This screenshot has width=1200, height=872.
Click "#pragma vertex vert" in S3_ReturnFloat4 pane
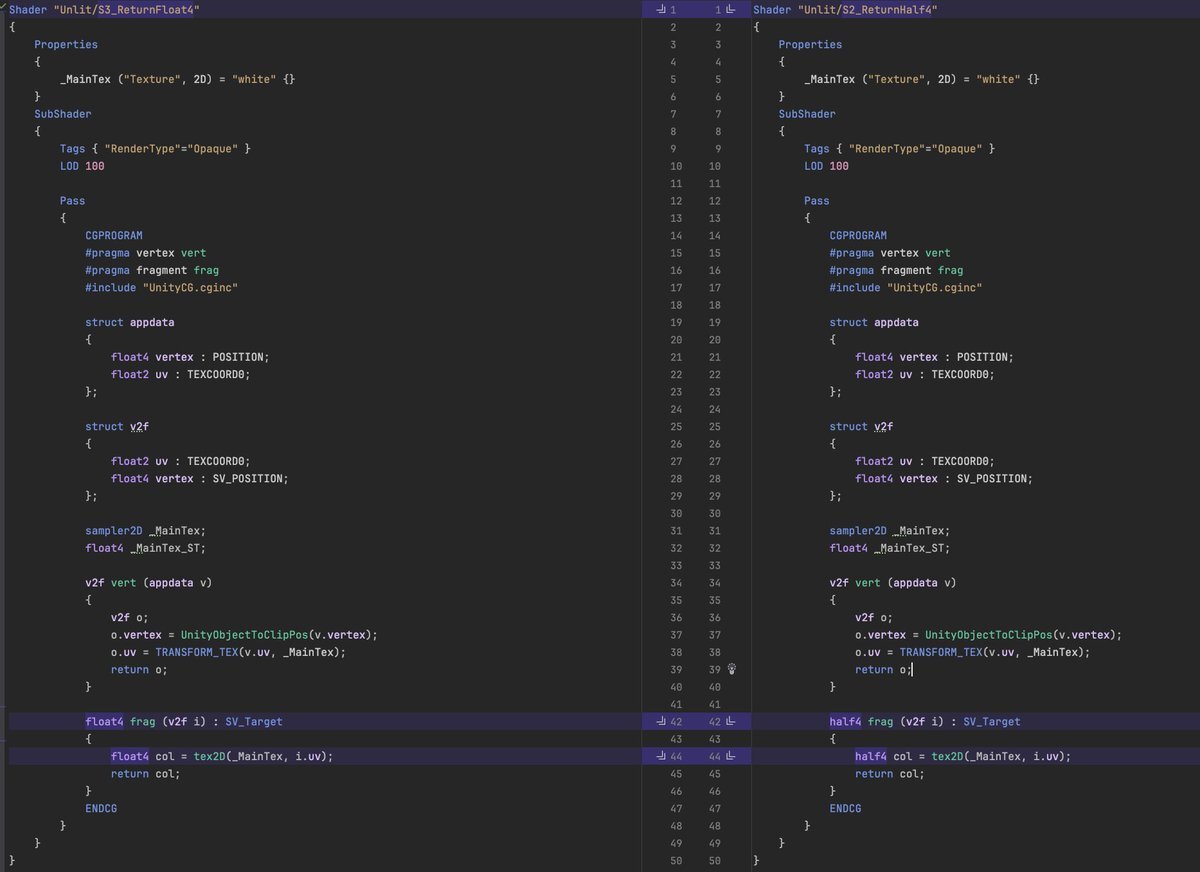pyautogui.click(x=146, y=253)
